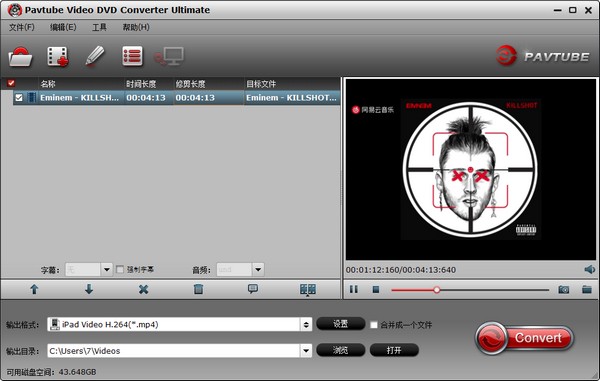Open the 音频 audio track dropdown

pos(258,270)
